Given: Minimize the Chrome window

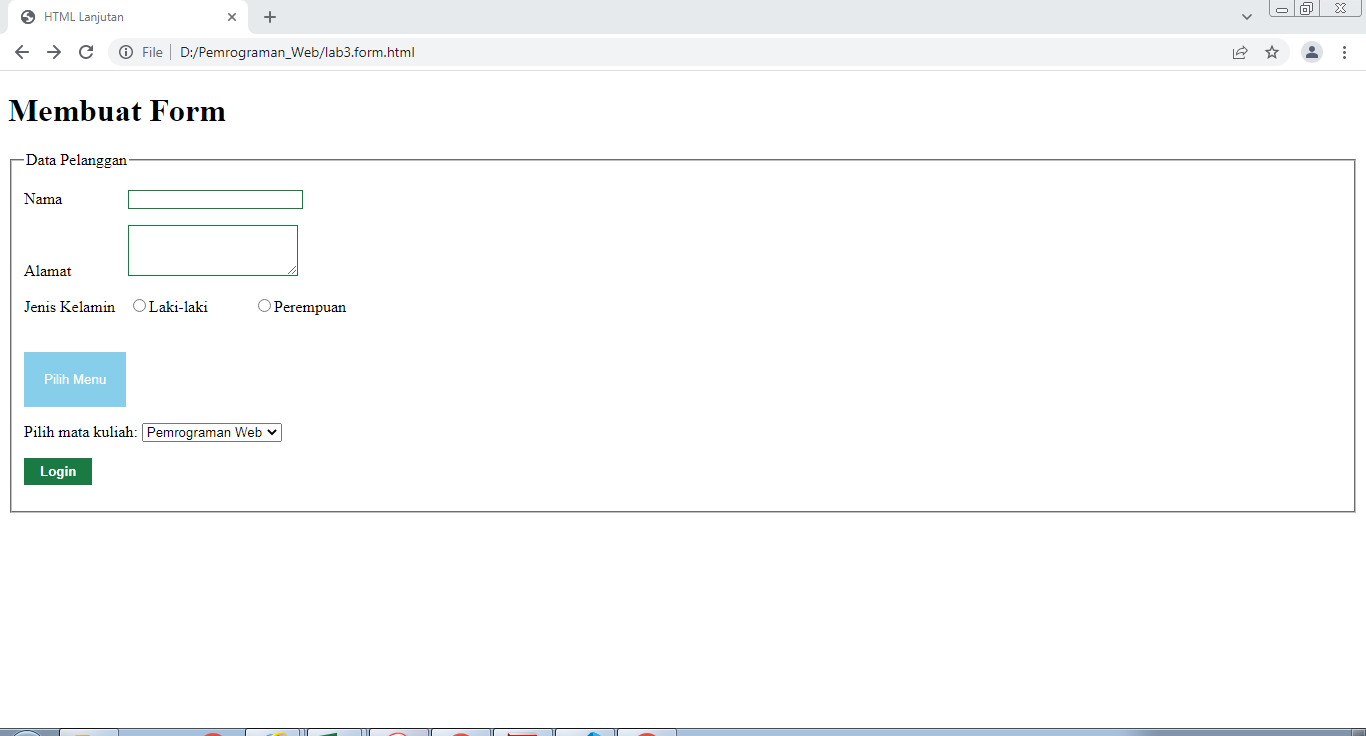Looking at the screenshot, I should [1281, 8].
